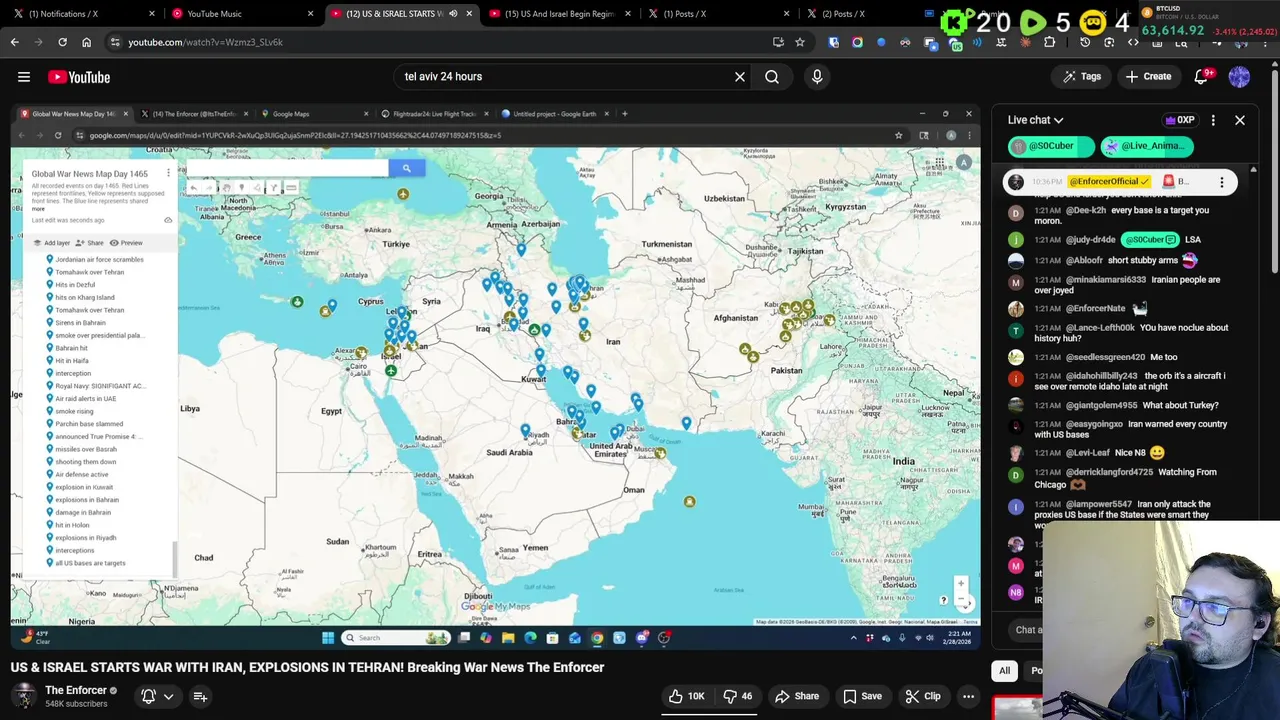Select the Add directions tool

click(x=273, y=188)
